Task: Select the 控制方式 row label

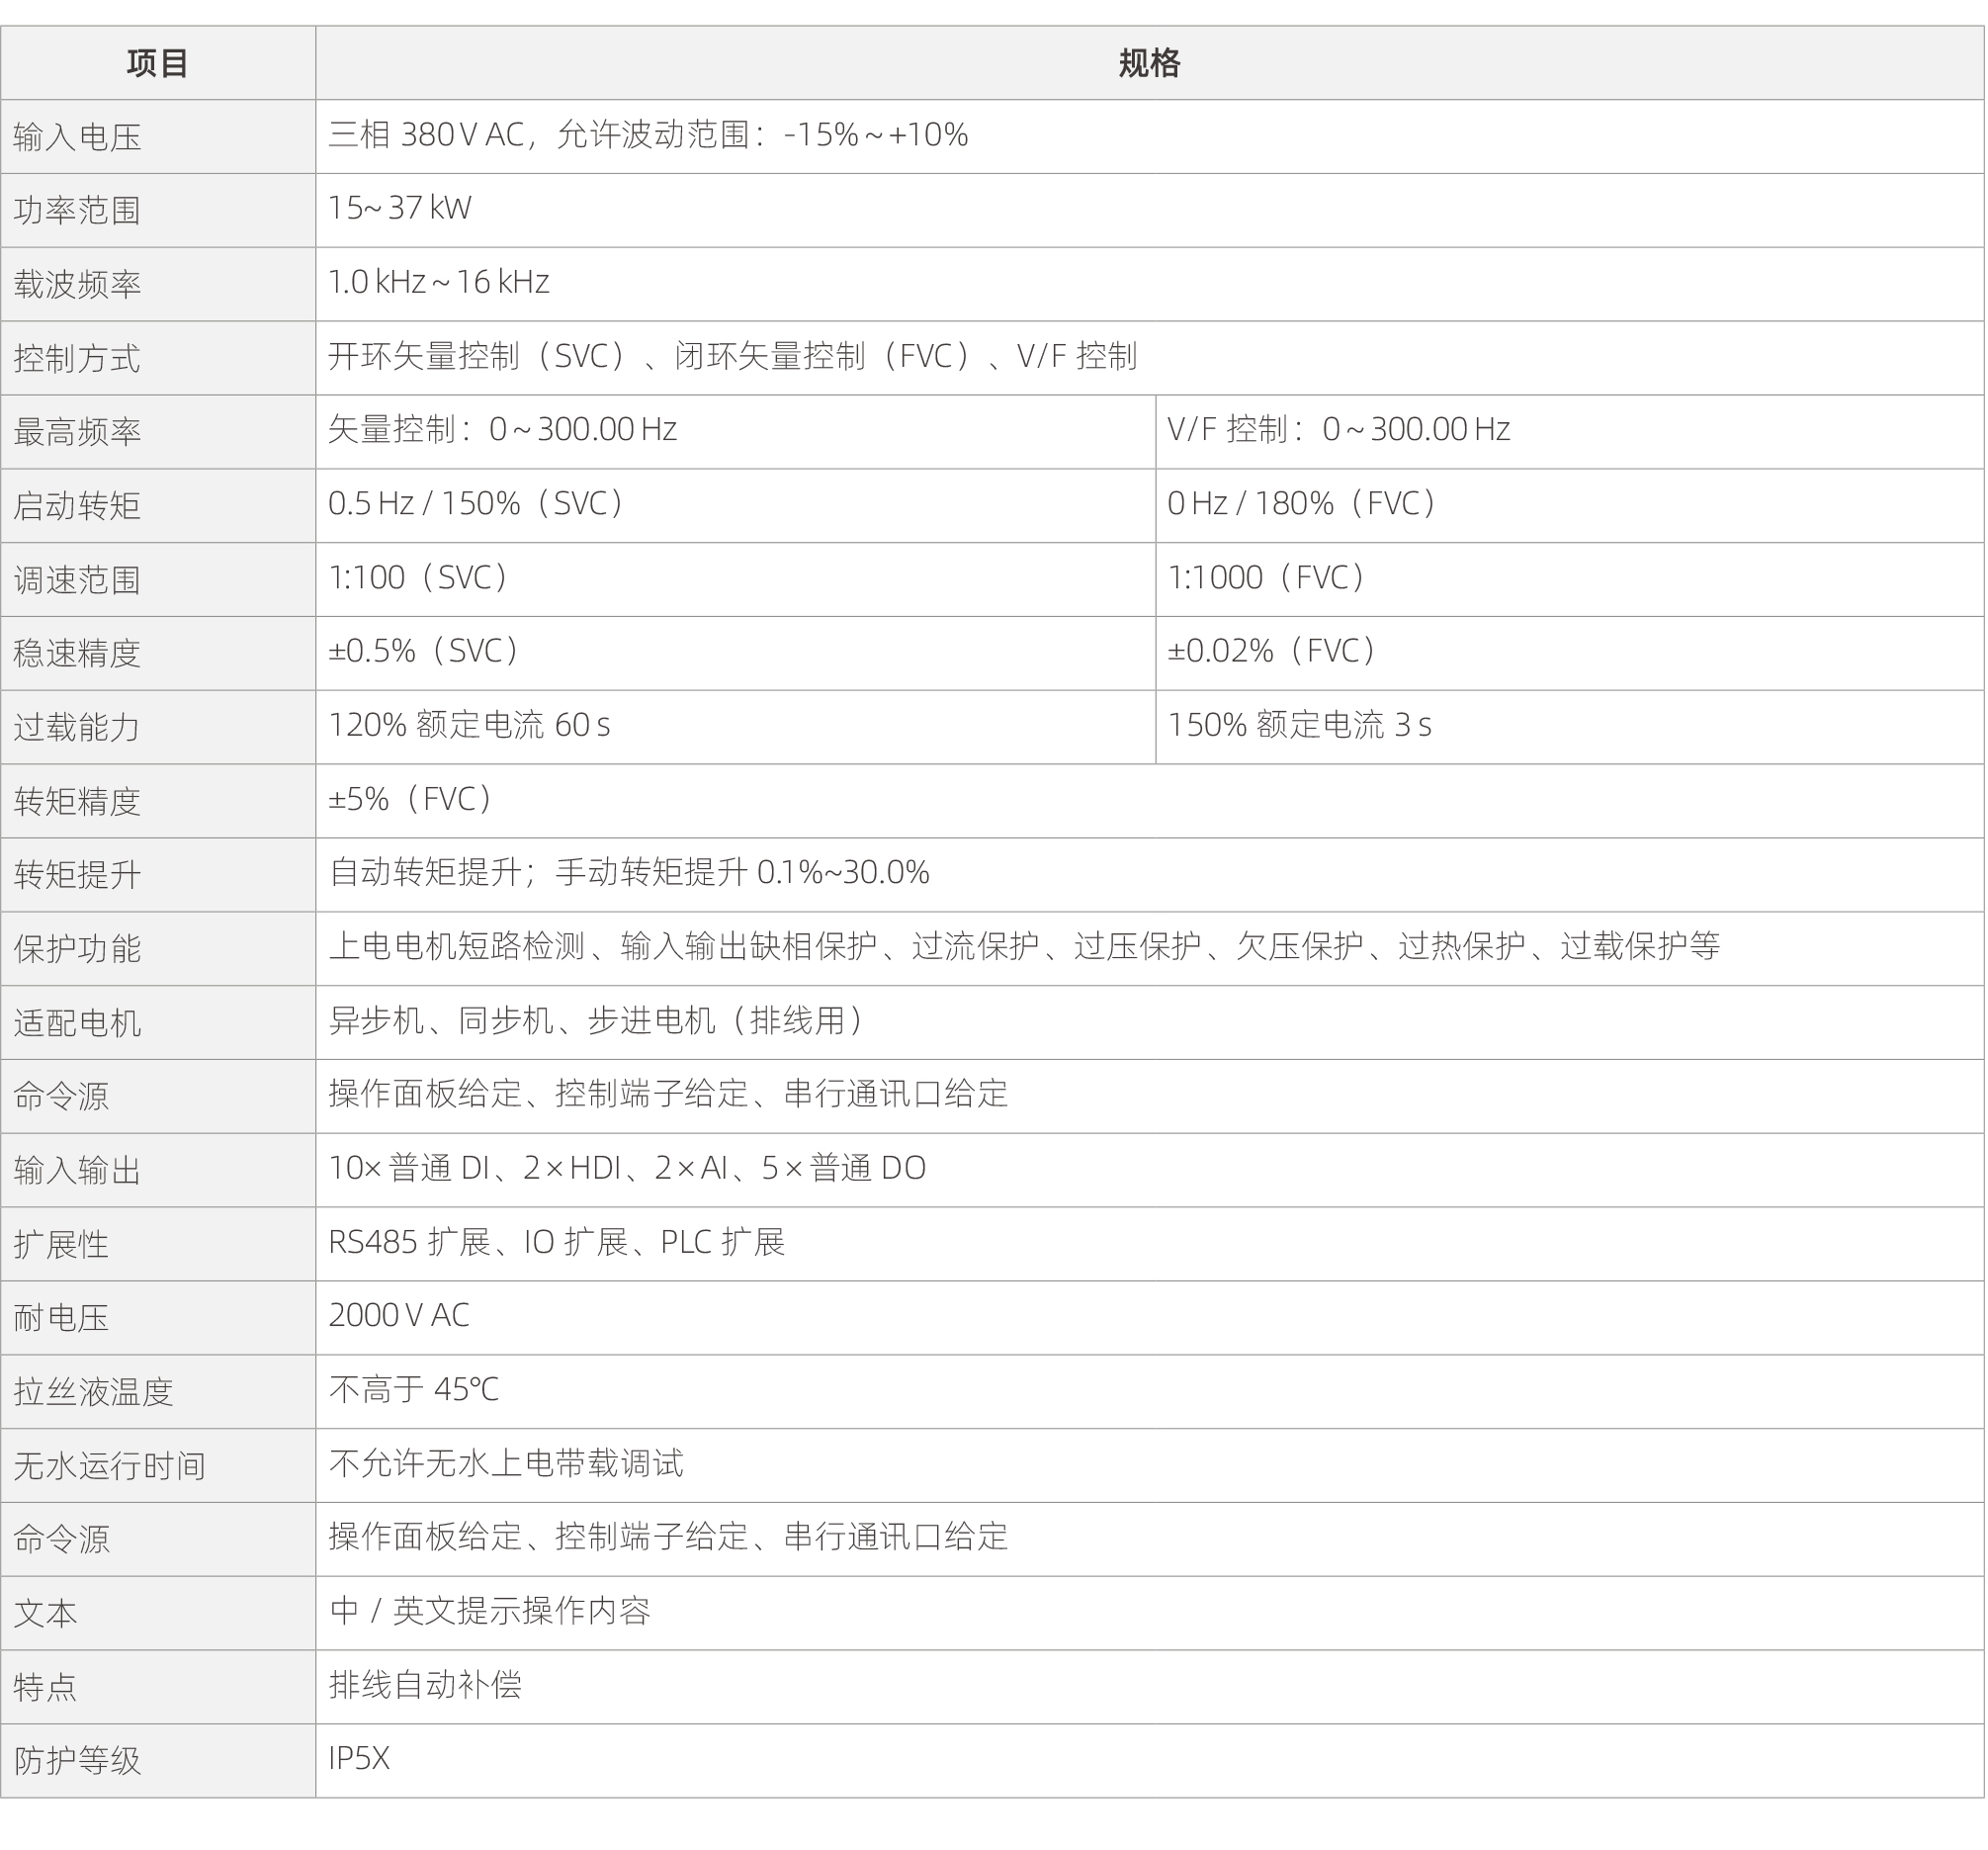Action: (77, 358)
